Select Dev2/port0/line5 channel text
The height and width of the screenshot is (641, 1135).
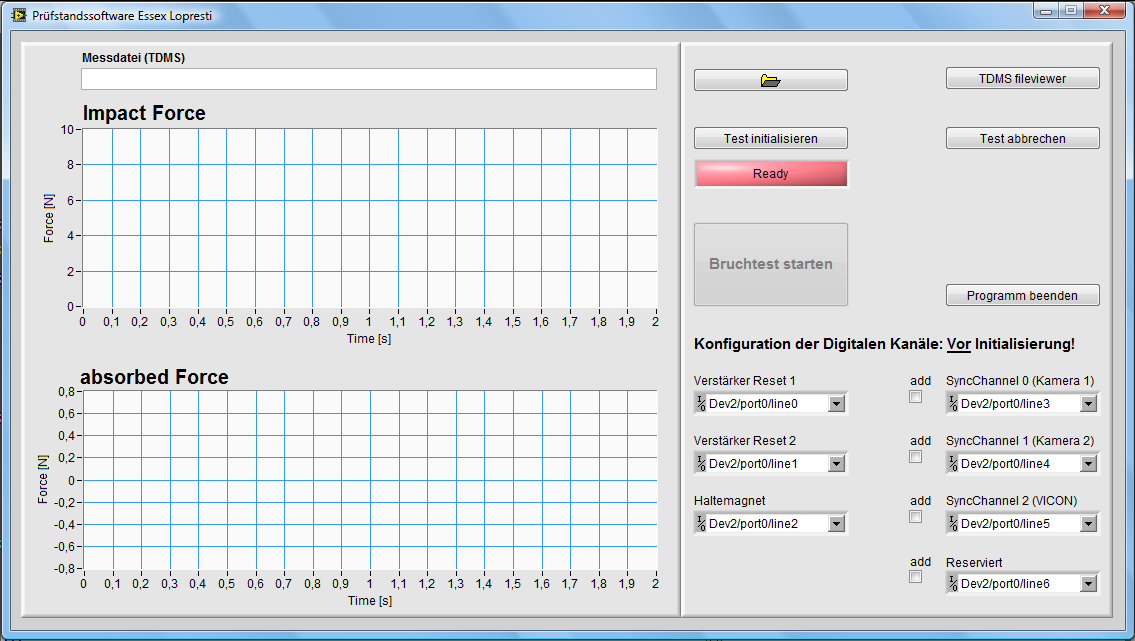(x=1005, y=524)
